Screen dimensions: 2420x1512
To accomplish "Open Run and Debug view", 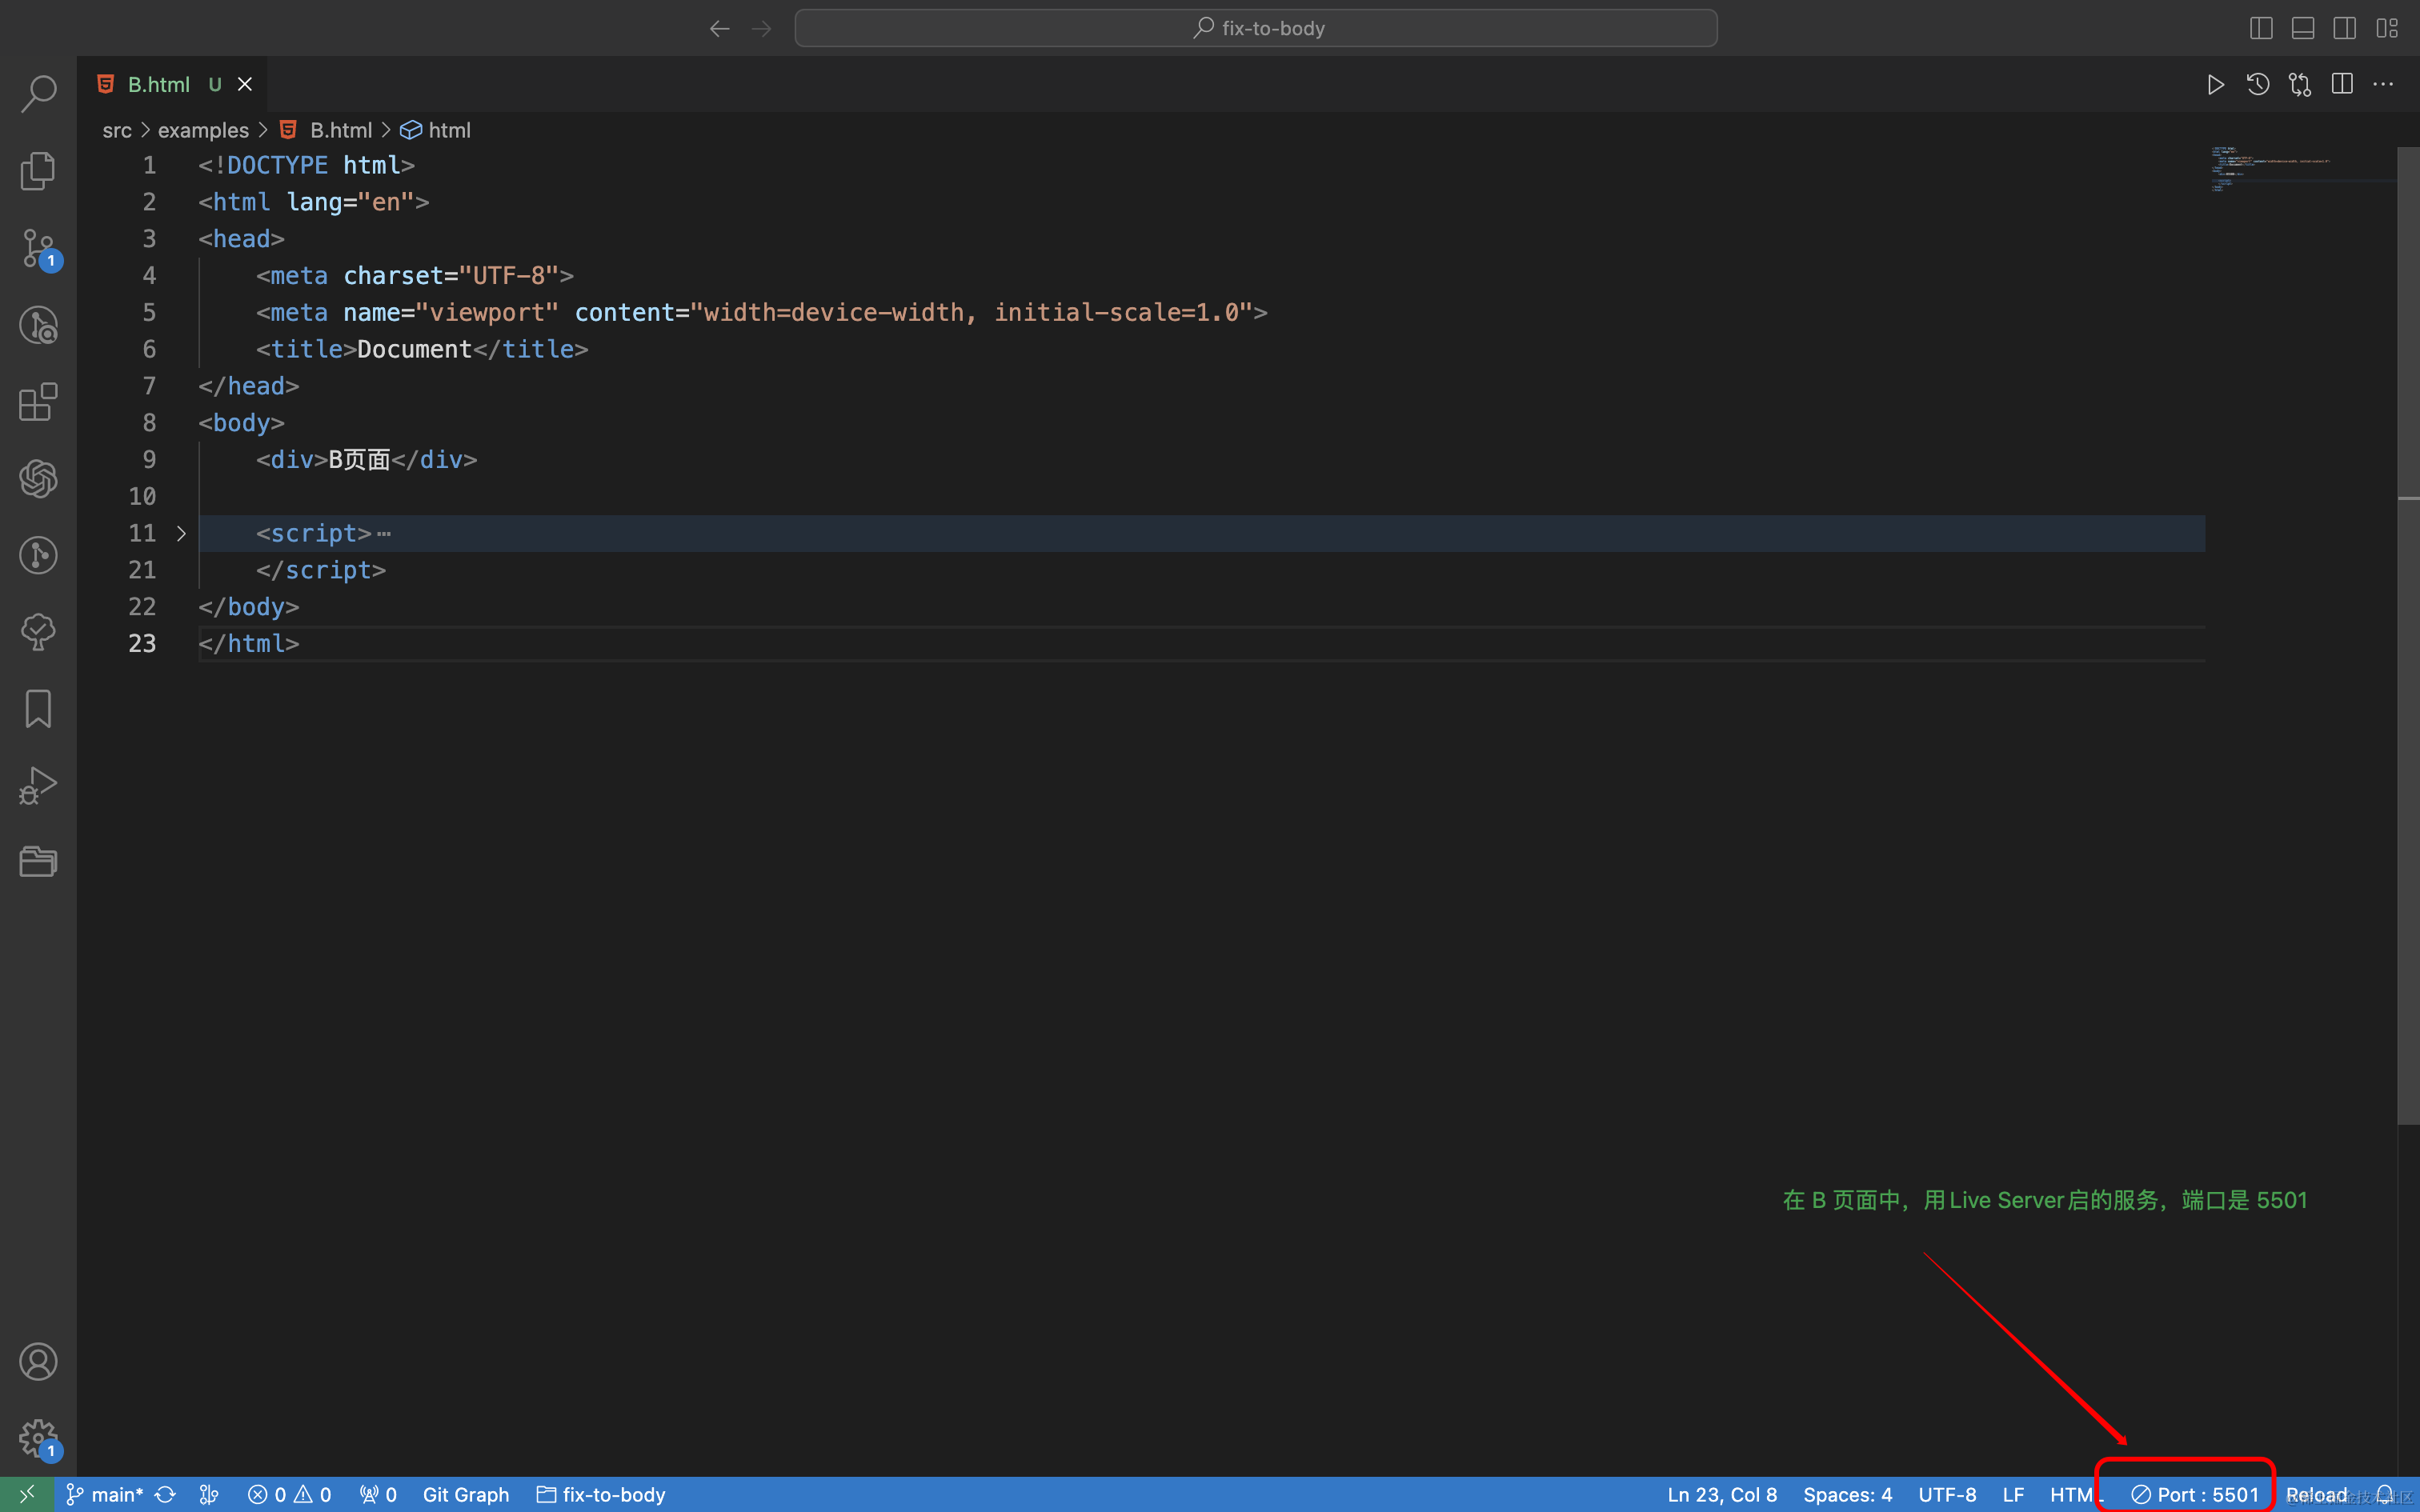I will pyautogui.click(x=38, y=785).
